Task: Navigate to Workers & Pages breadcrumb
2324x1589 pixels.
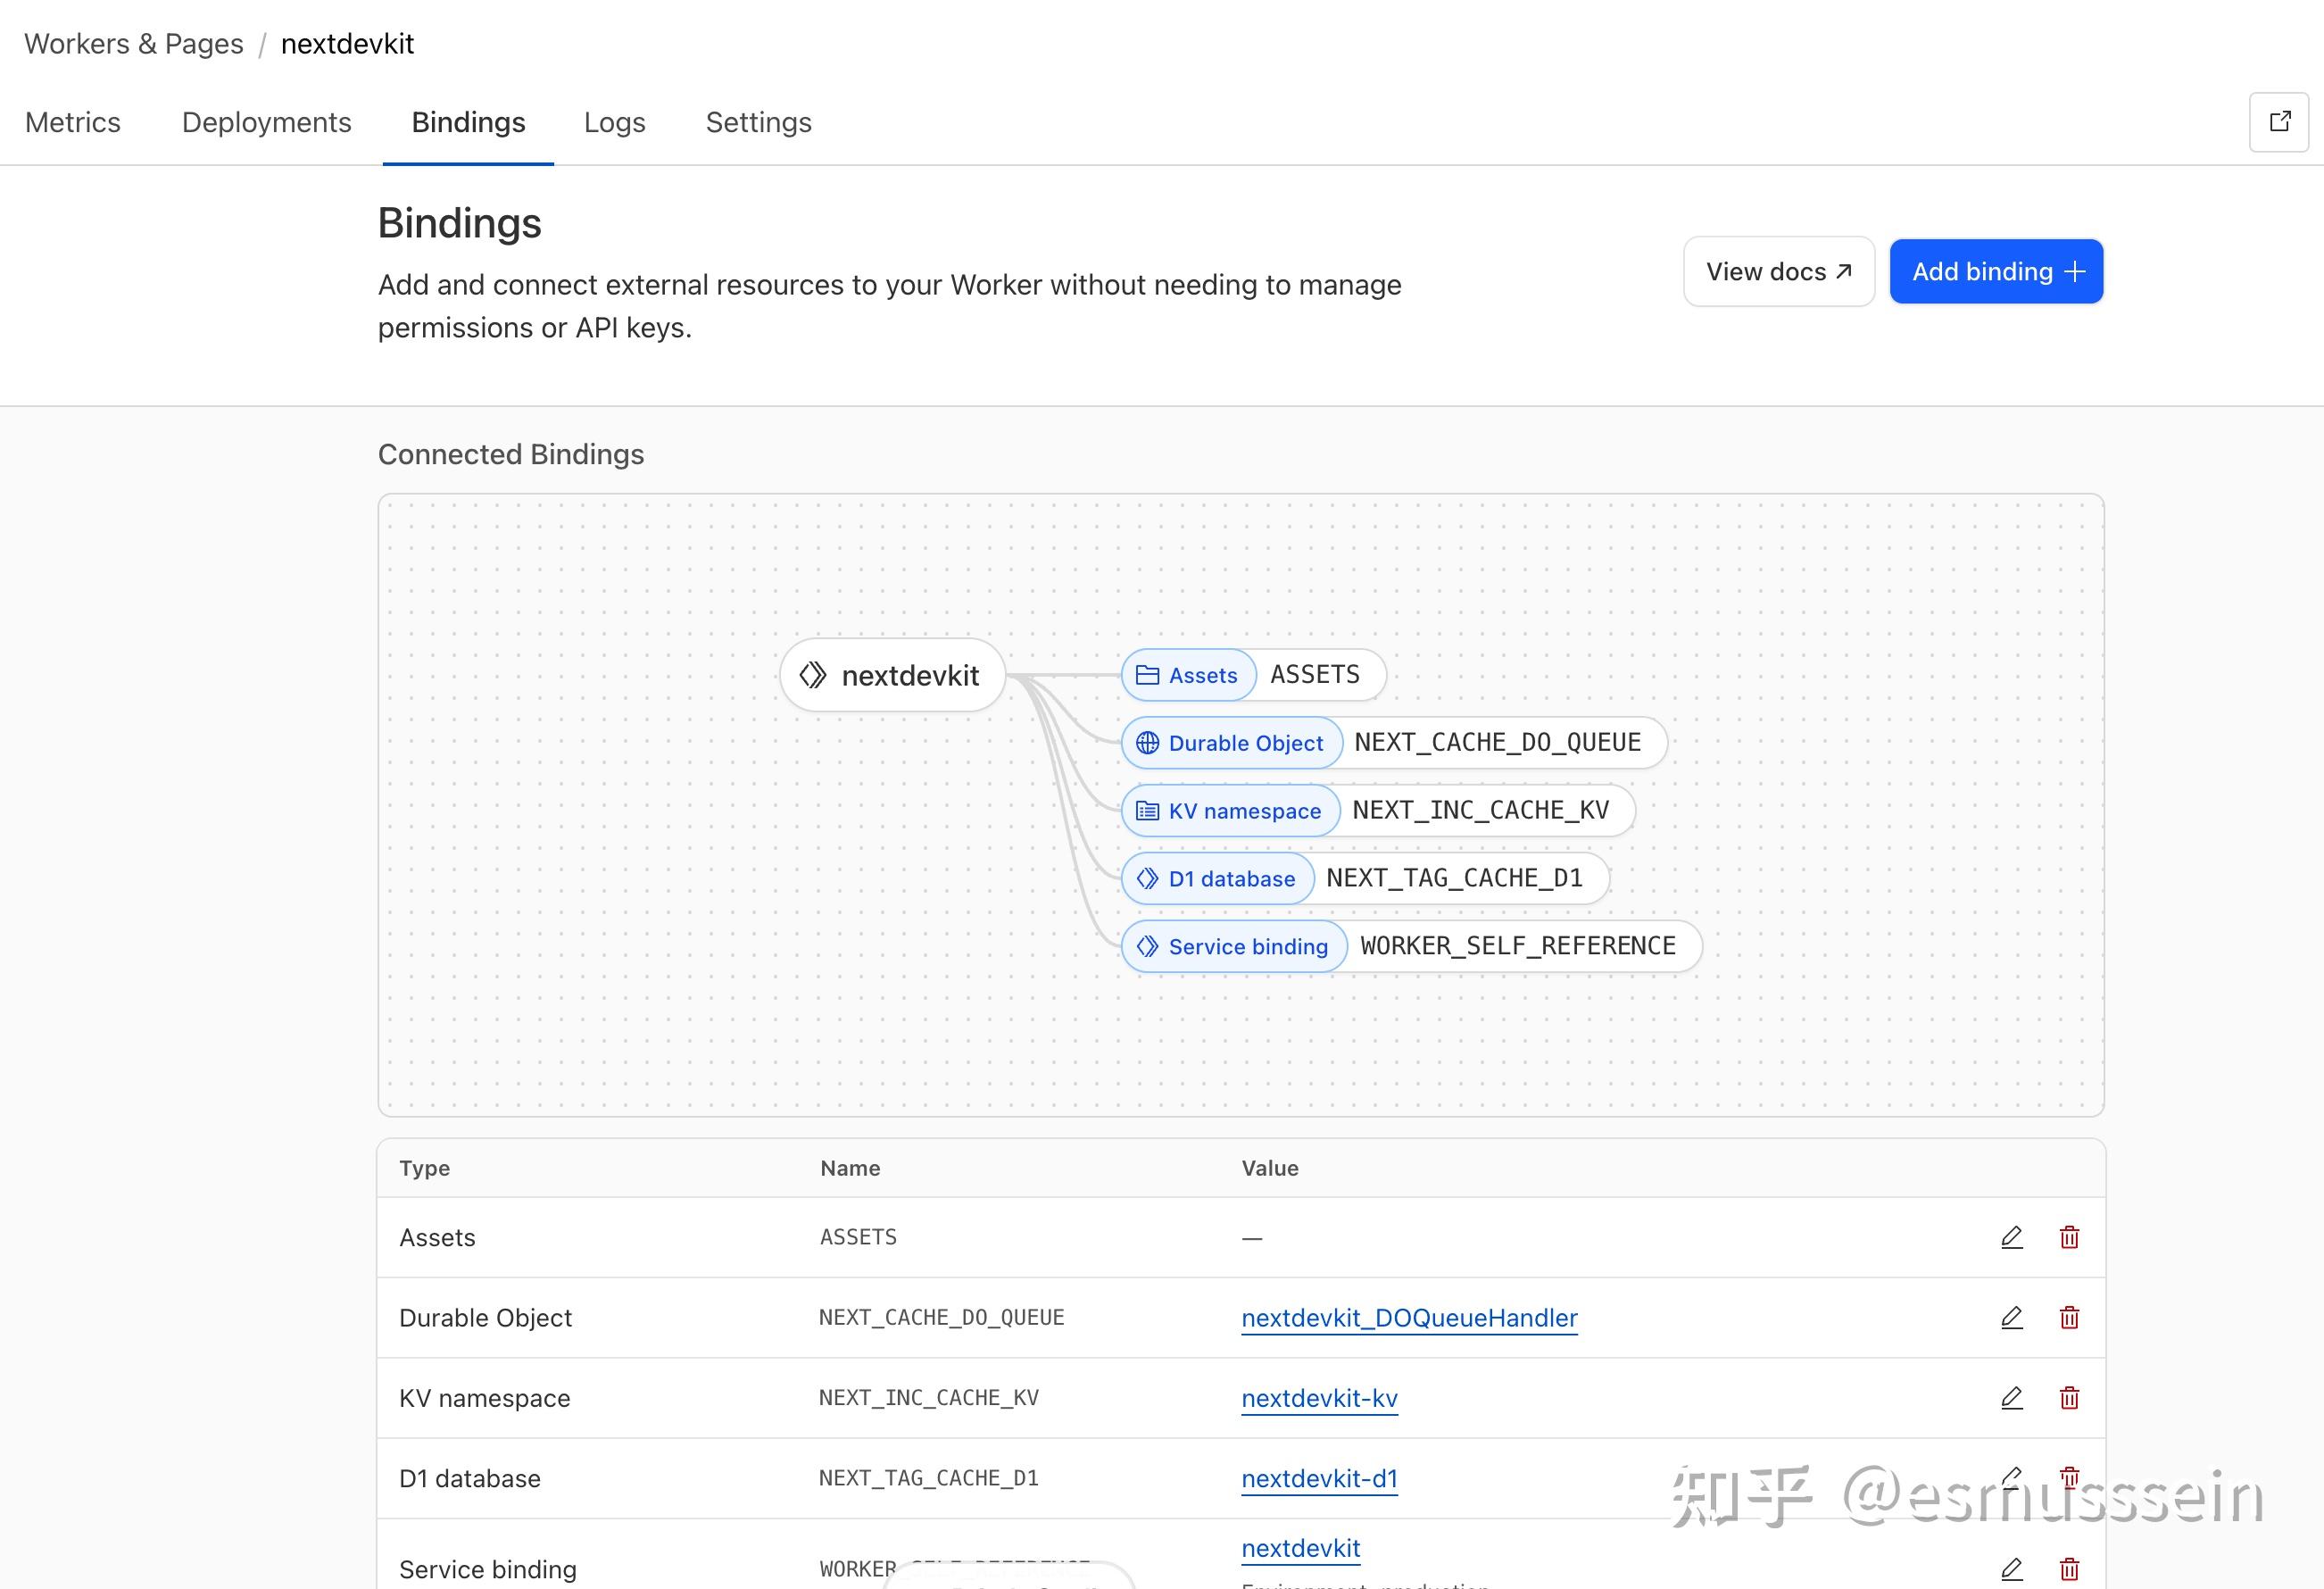Action: 133,44
